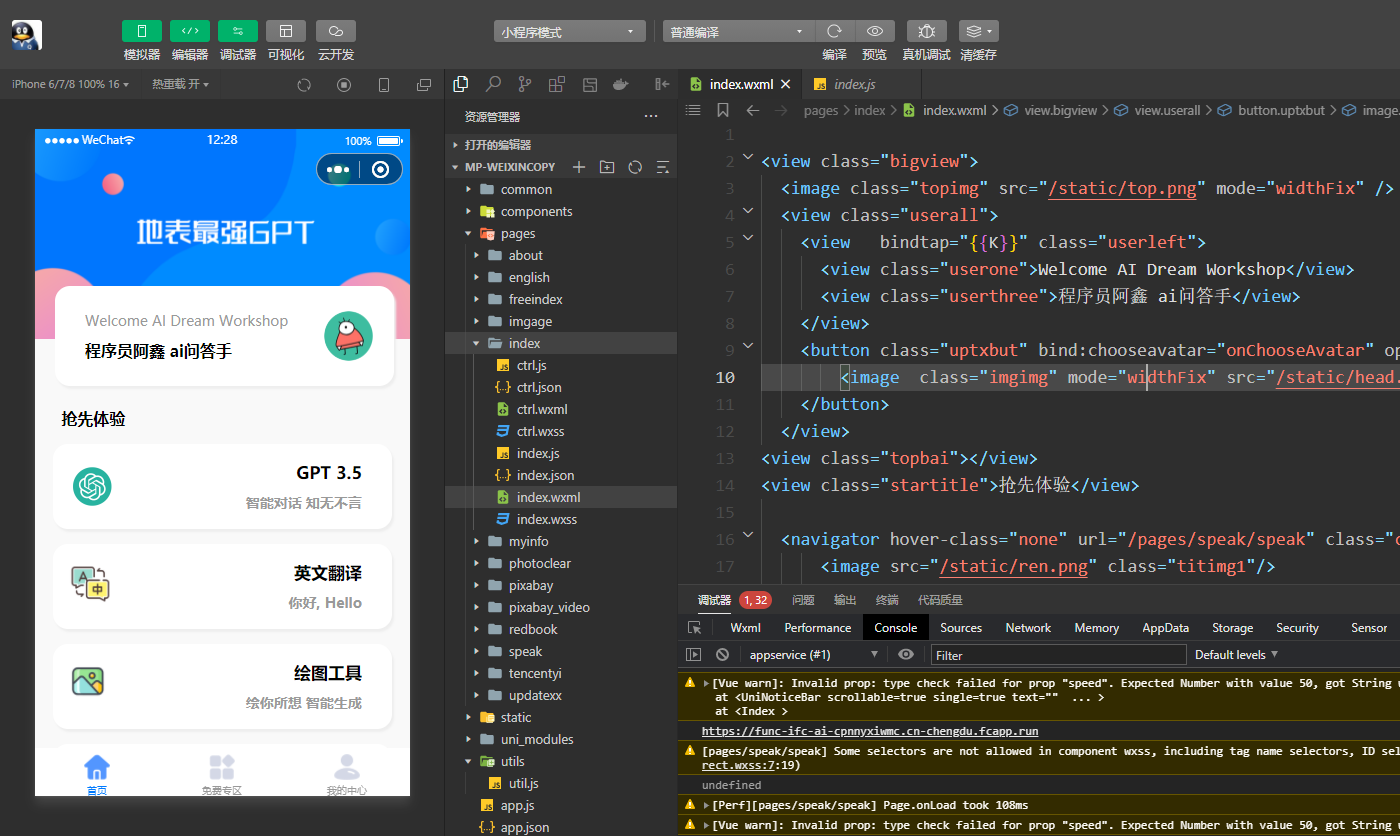This screenshot has width=1400, height=836.
Task: Refresh the file explorer tree
Action: 634,167
